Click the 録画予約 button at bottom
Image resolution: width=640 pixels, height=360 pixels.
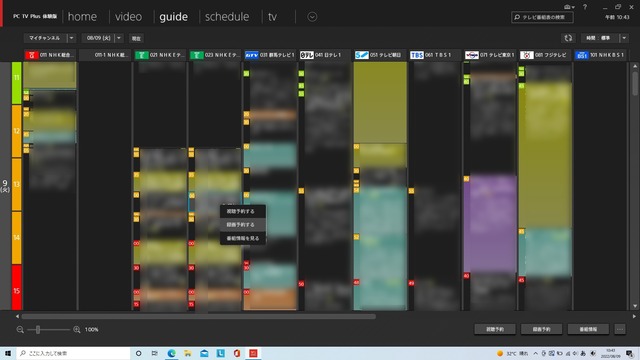click(x=542, y=329)
